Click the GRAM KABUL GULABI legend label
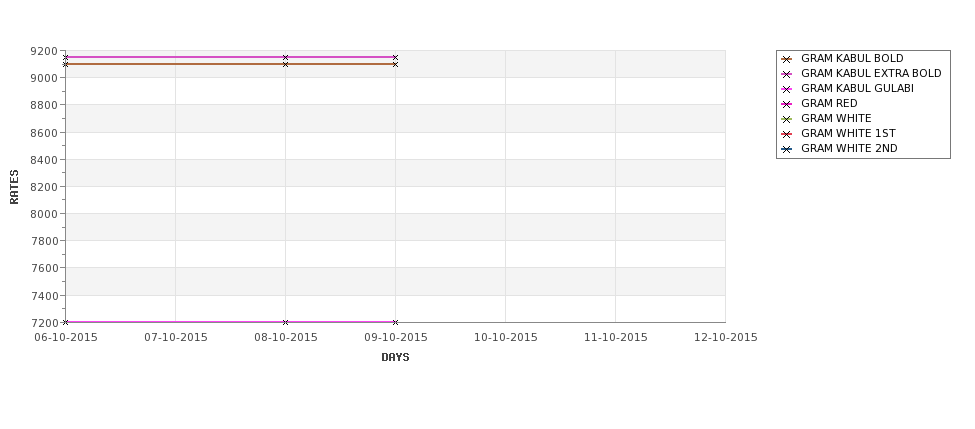 click(x=857, y=88)
